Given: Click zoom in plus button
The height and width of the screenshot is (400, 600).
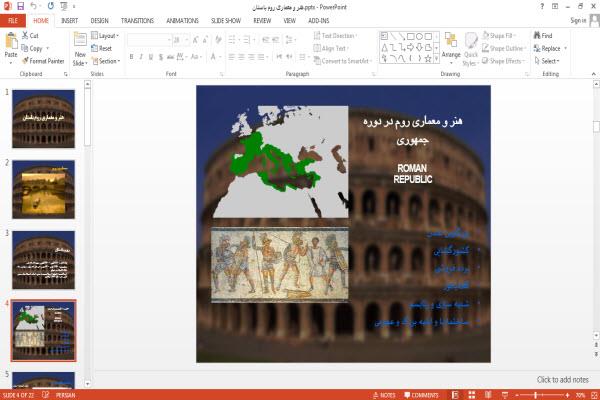Looking at the screenshot, I should click(567, 395).
